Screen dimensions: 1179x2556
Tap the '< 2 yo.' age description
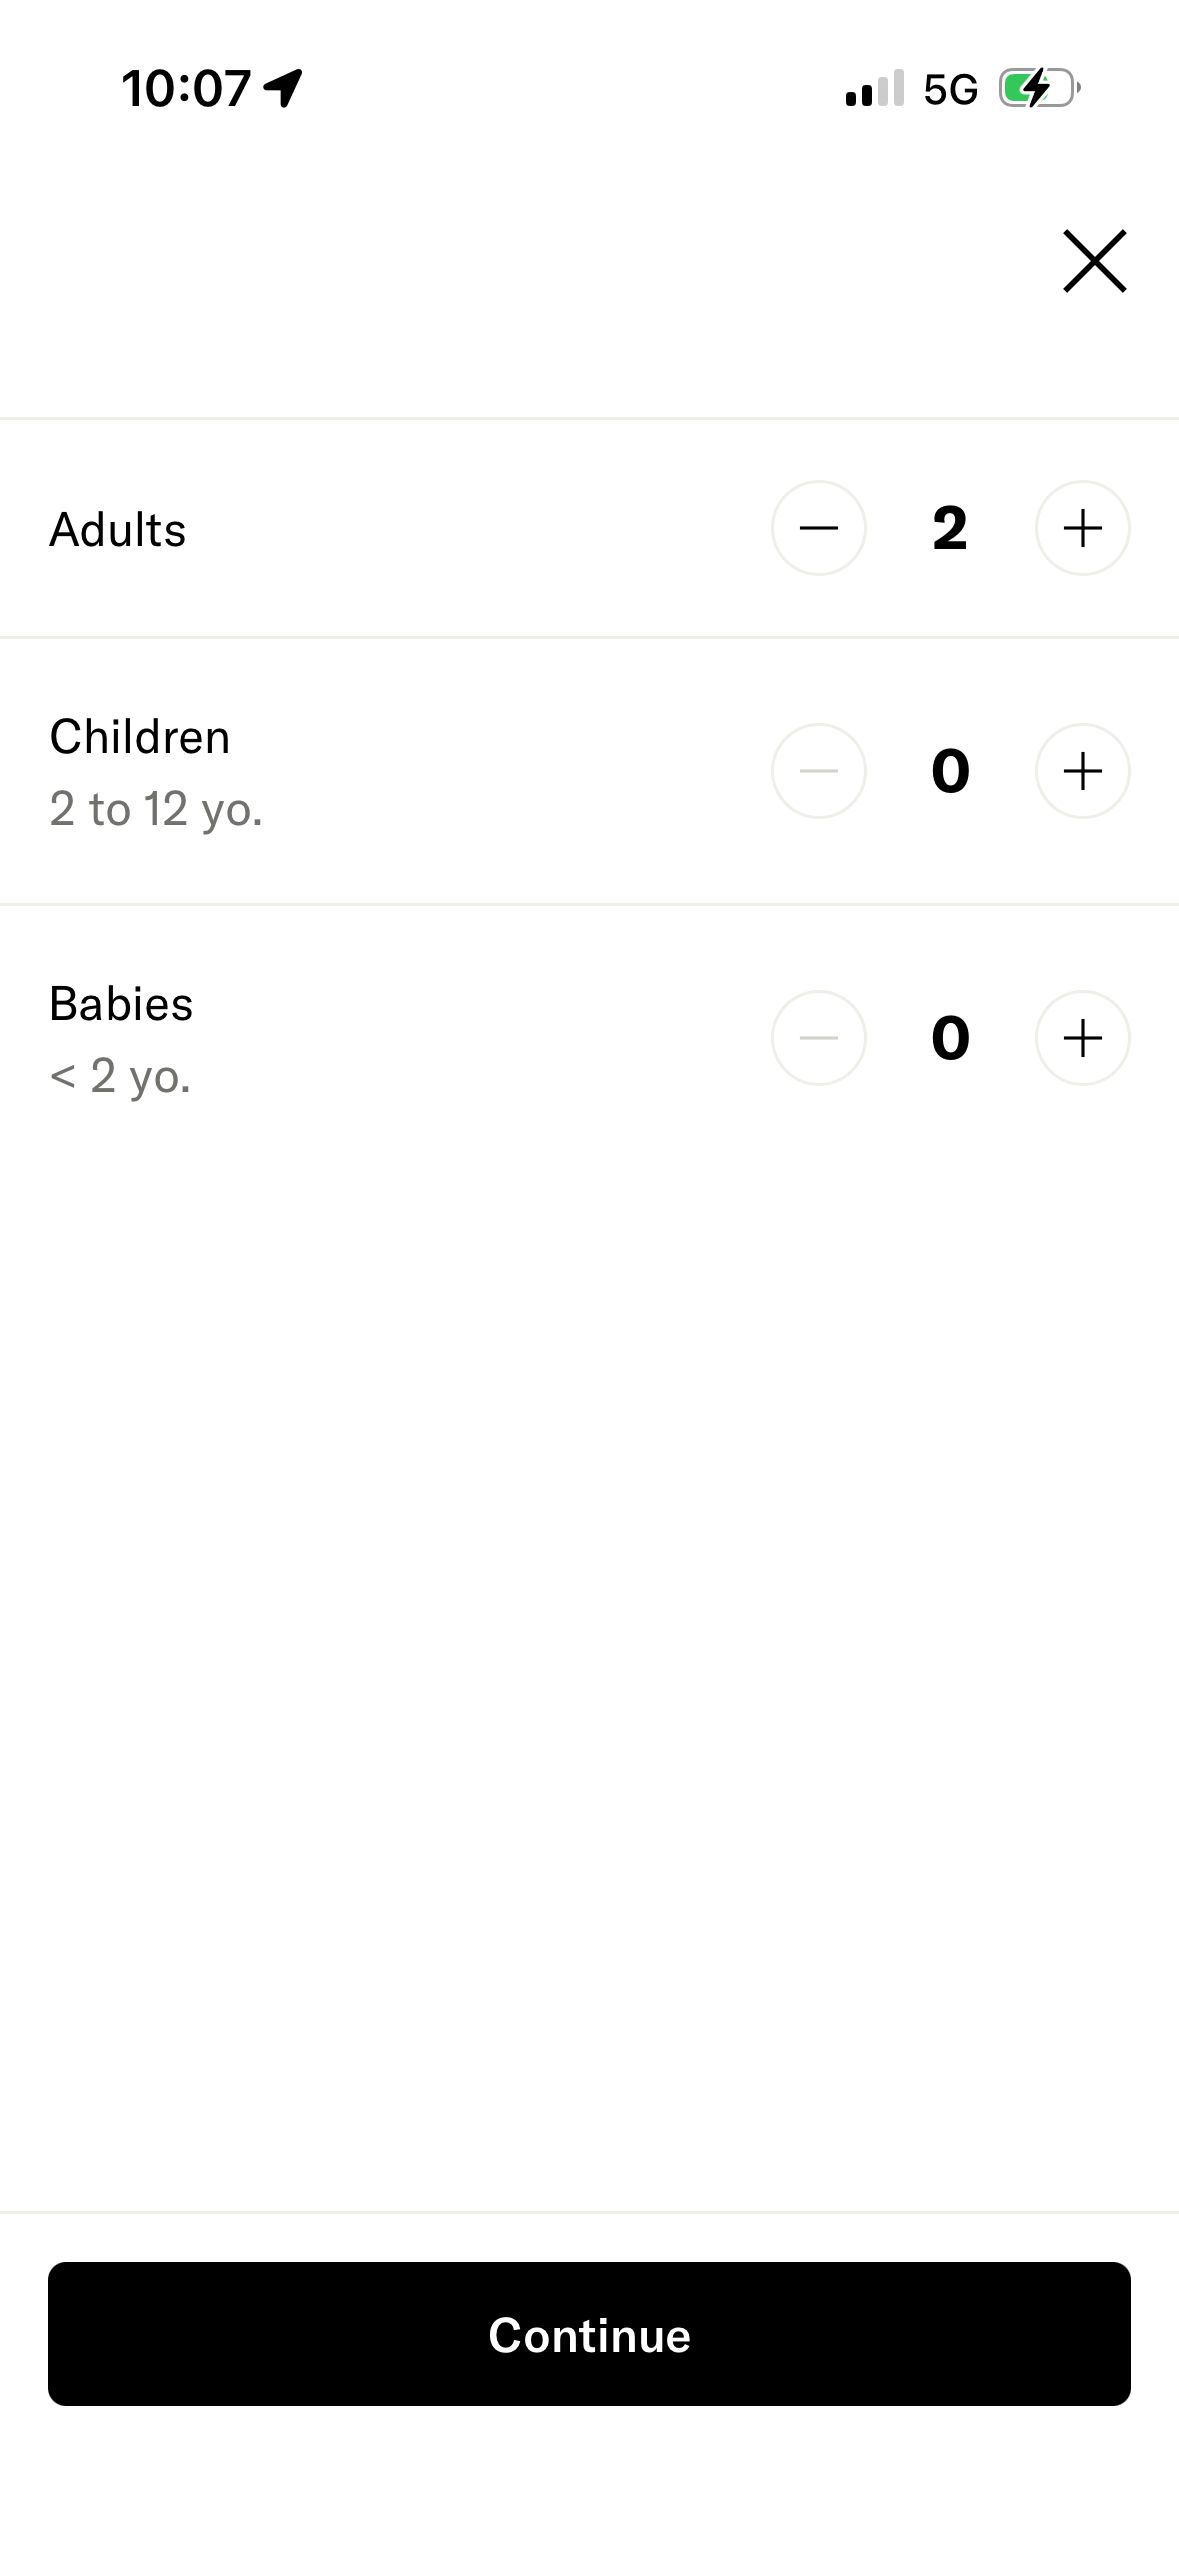(120, 1076)
